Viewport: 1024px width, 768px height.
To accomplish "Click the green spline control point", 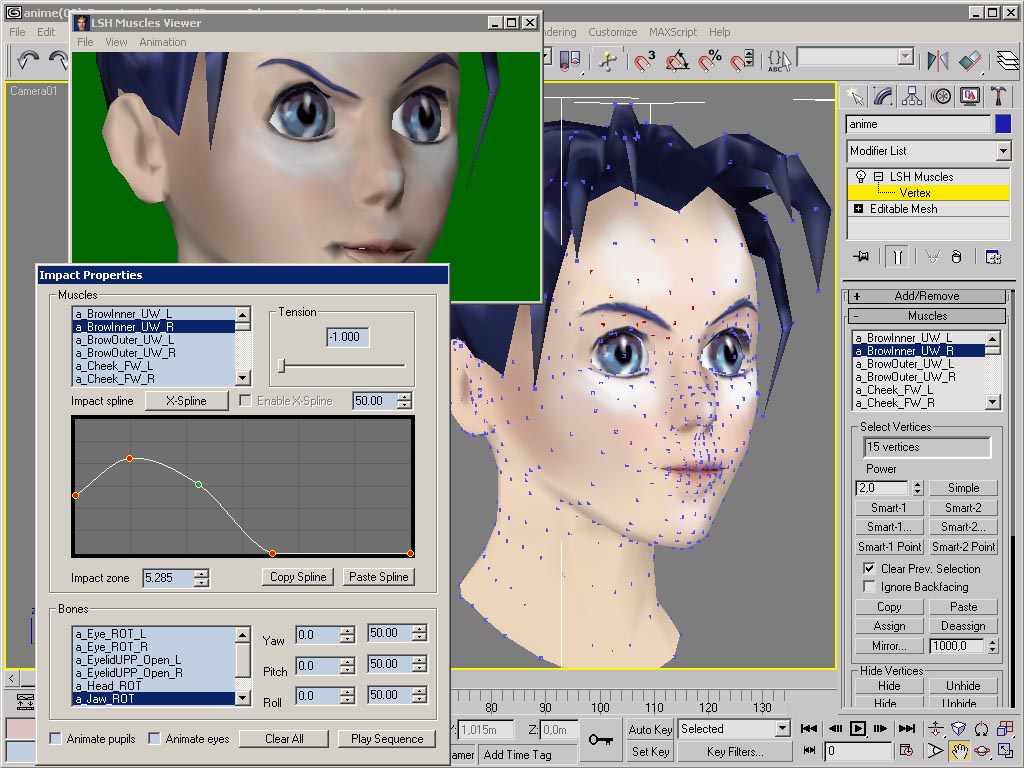I will [199, 485].
